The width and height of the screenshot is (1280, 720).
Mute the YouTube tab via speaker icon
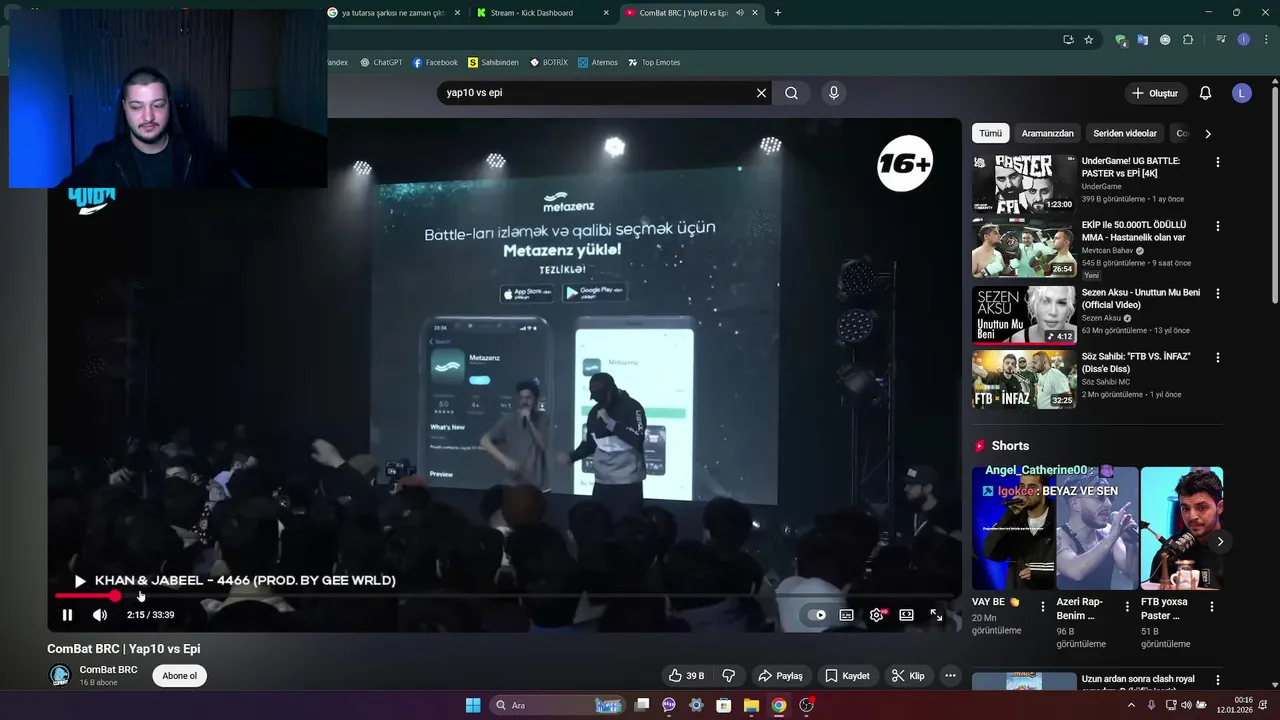740,13
